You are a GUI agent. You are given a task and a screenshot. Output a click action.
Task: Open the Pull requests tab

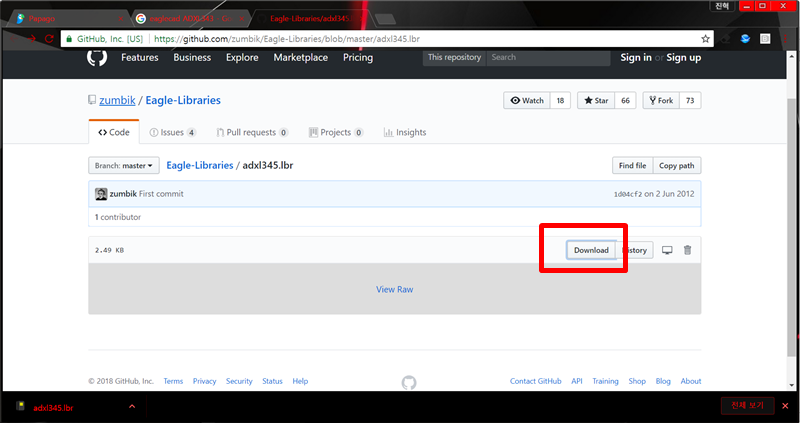(x=252, y=132)
